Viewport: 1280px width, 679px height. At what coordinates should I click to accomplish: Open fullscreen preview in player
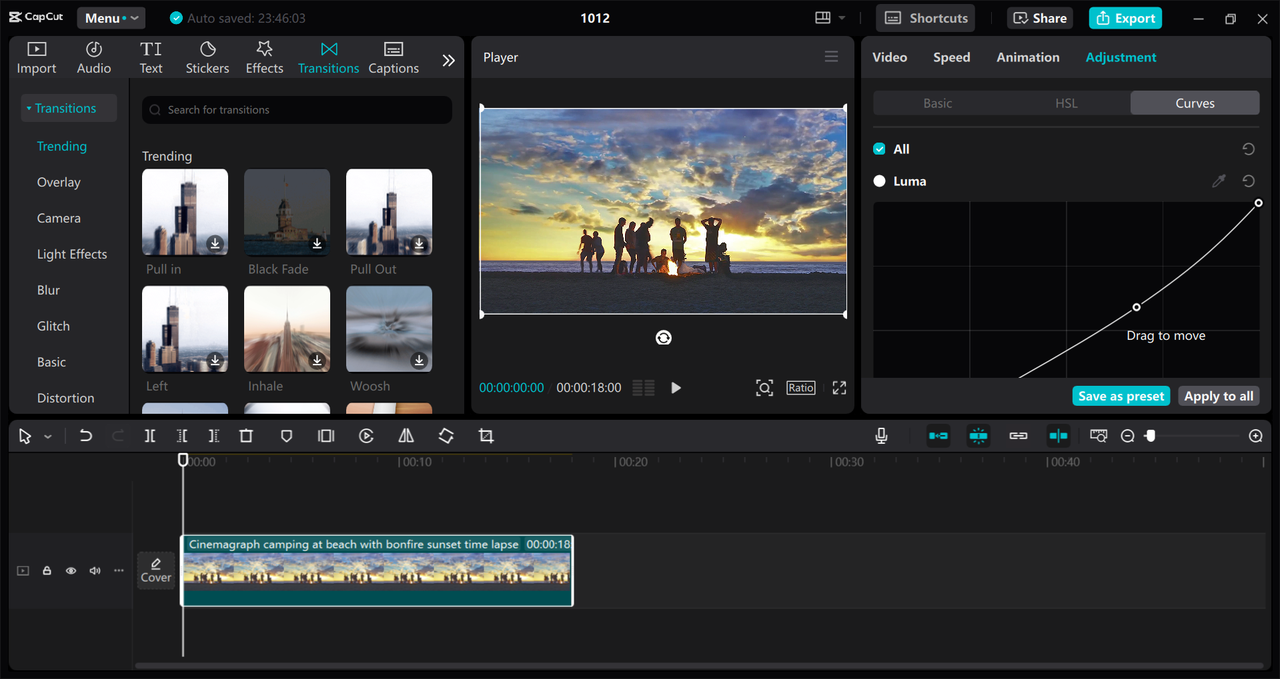tap(839, 388)
